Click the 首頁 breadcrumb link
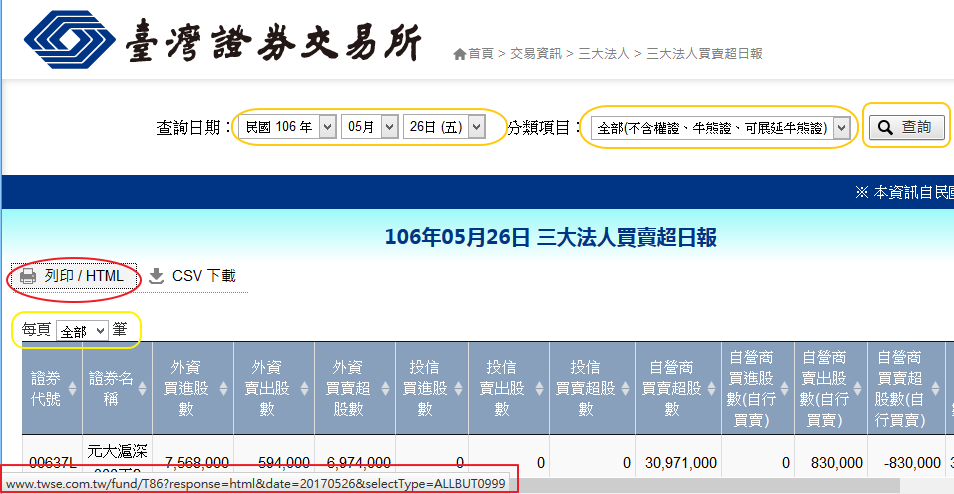The width and height of the screenshot is (954, 494). 481,54
